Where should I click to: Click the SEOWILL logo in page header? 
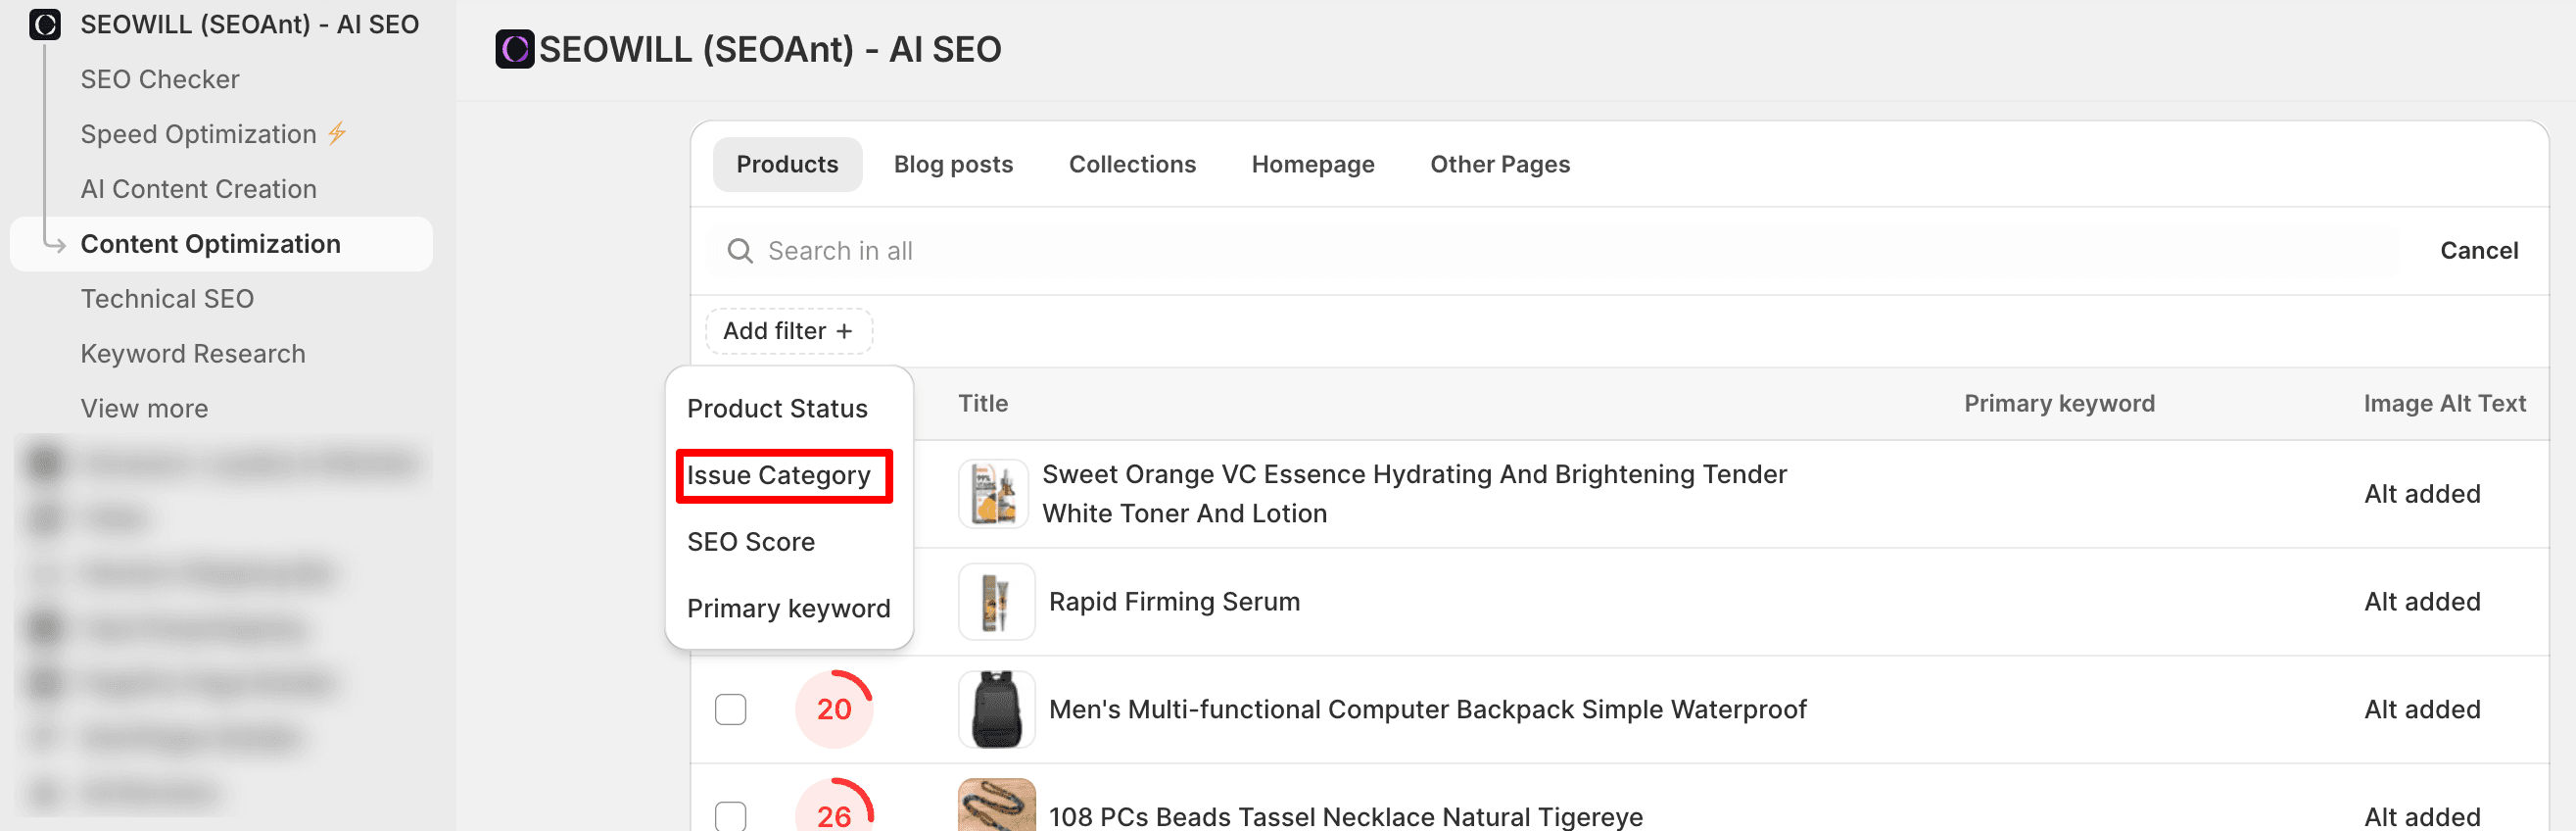click(514, 49)
